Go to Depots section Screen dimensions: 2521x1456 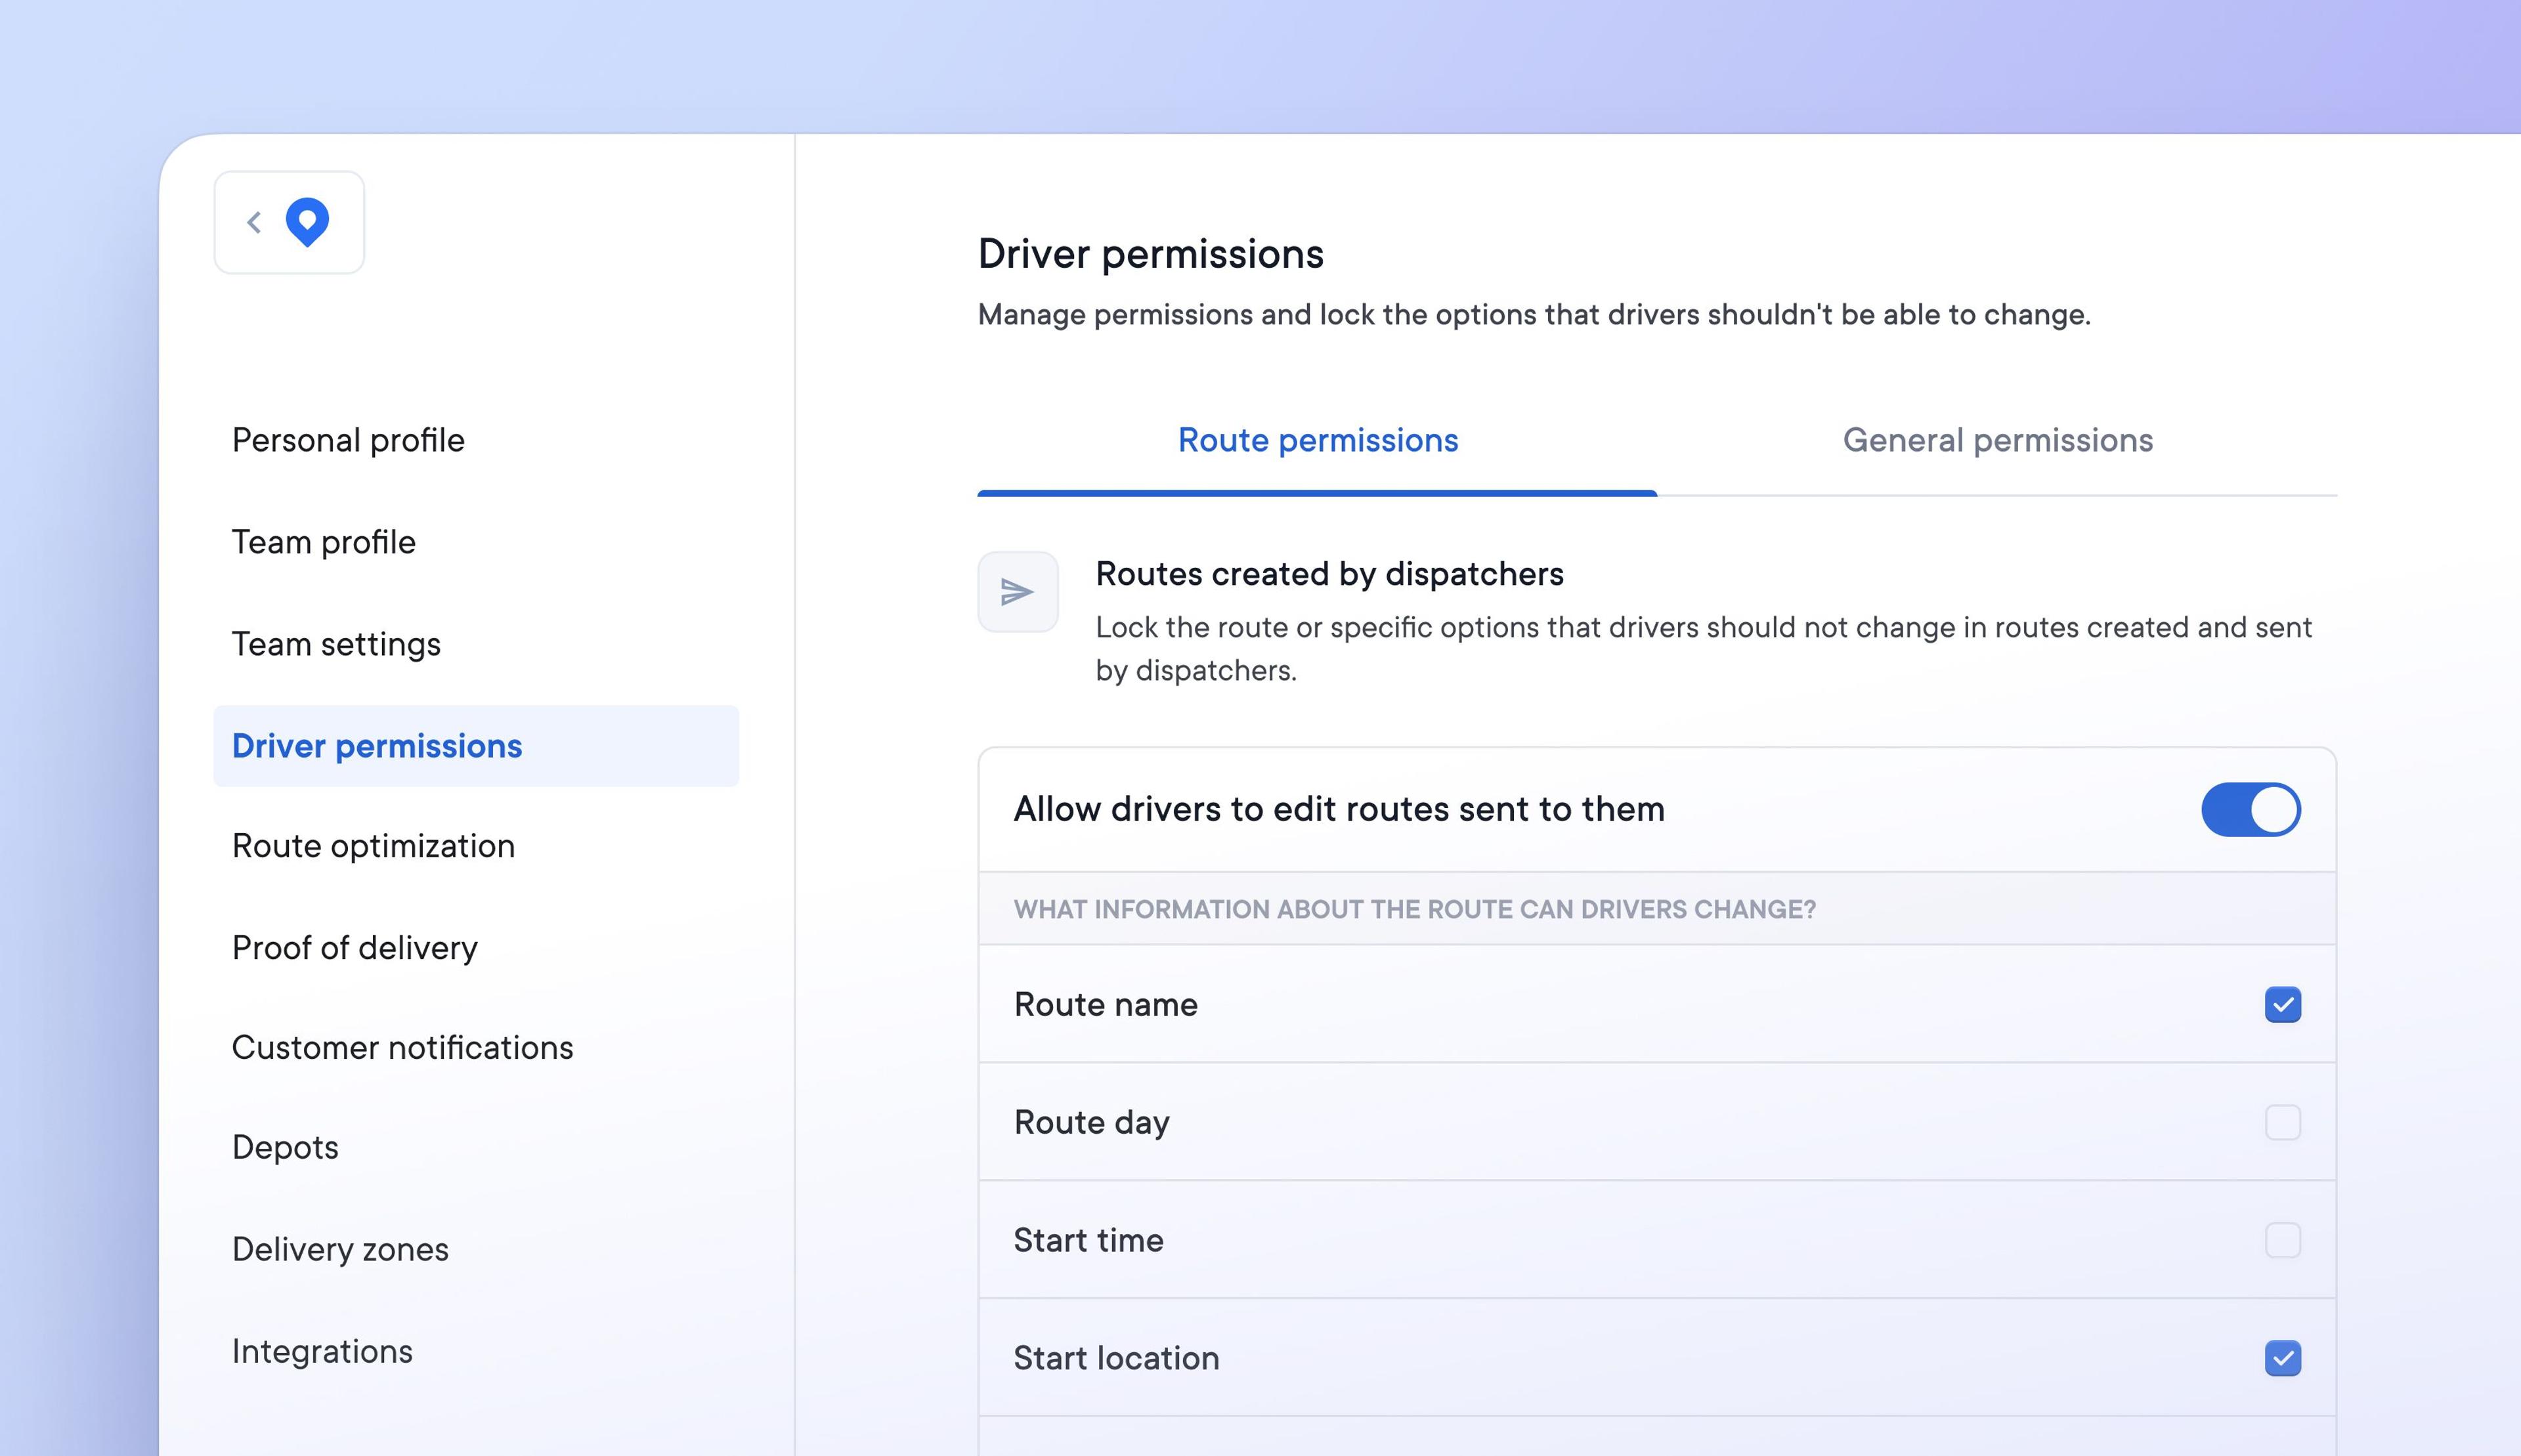285,1148
